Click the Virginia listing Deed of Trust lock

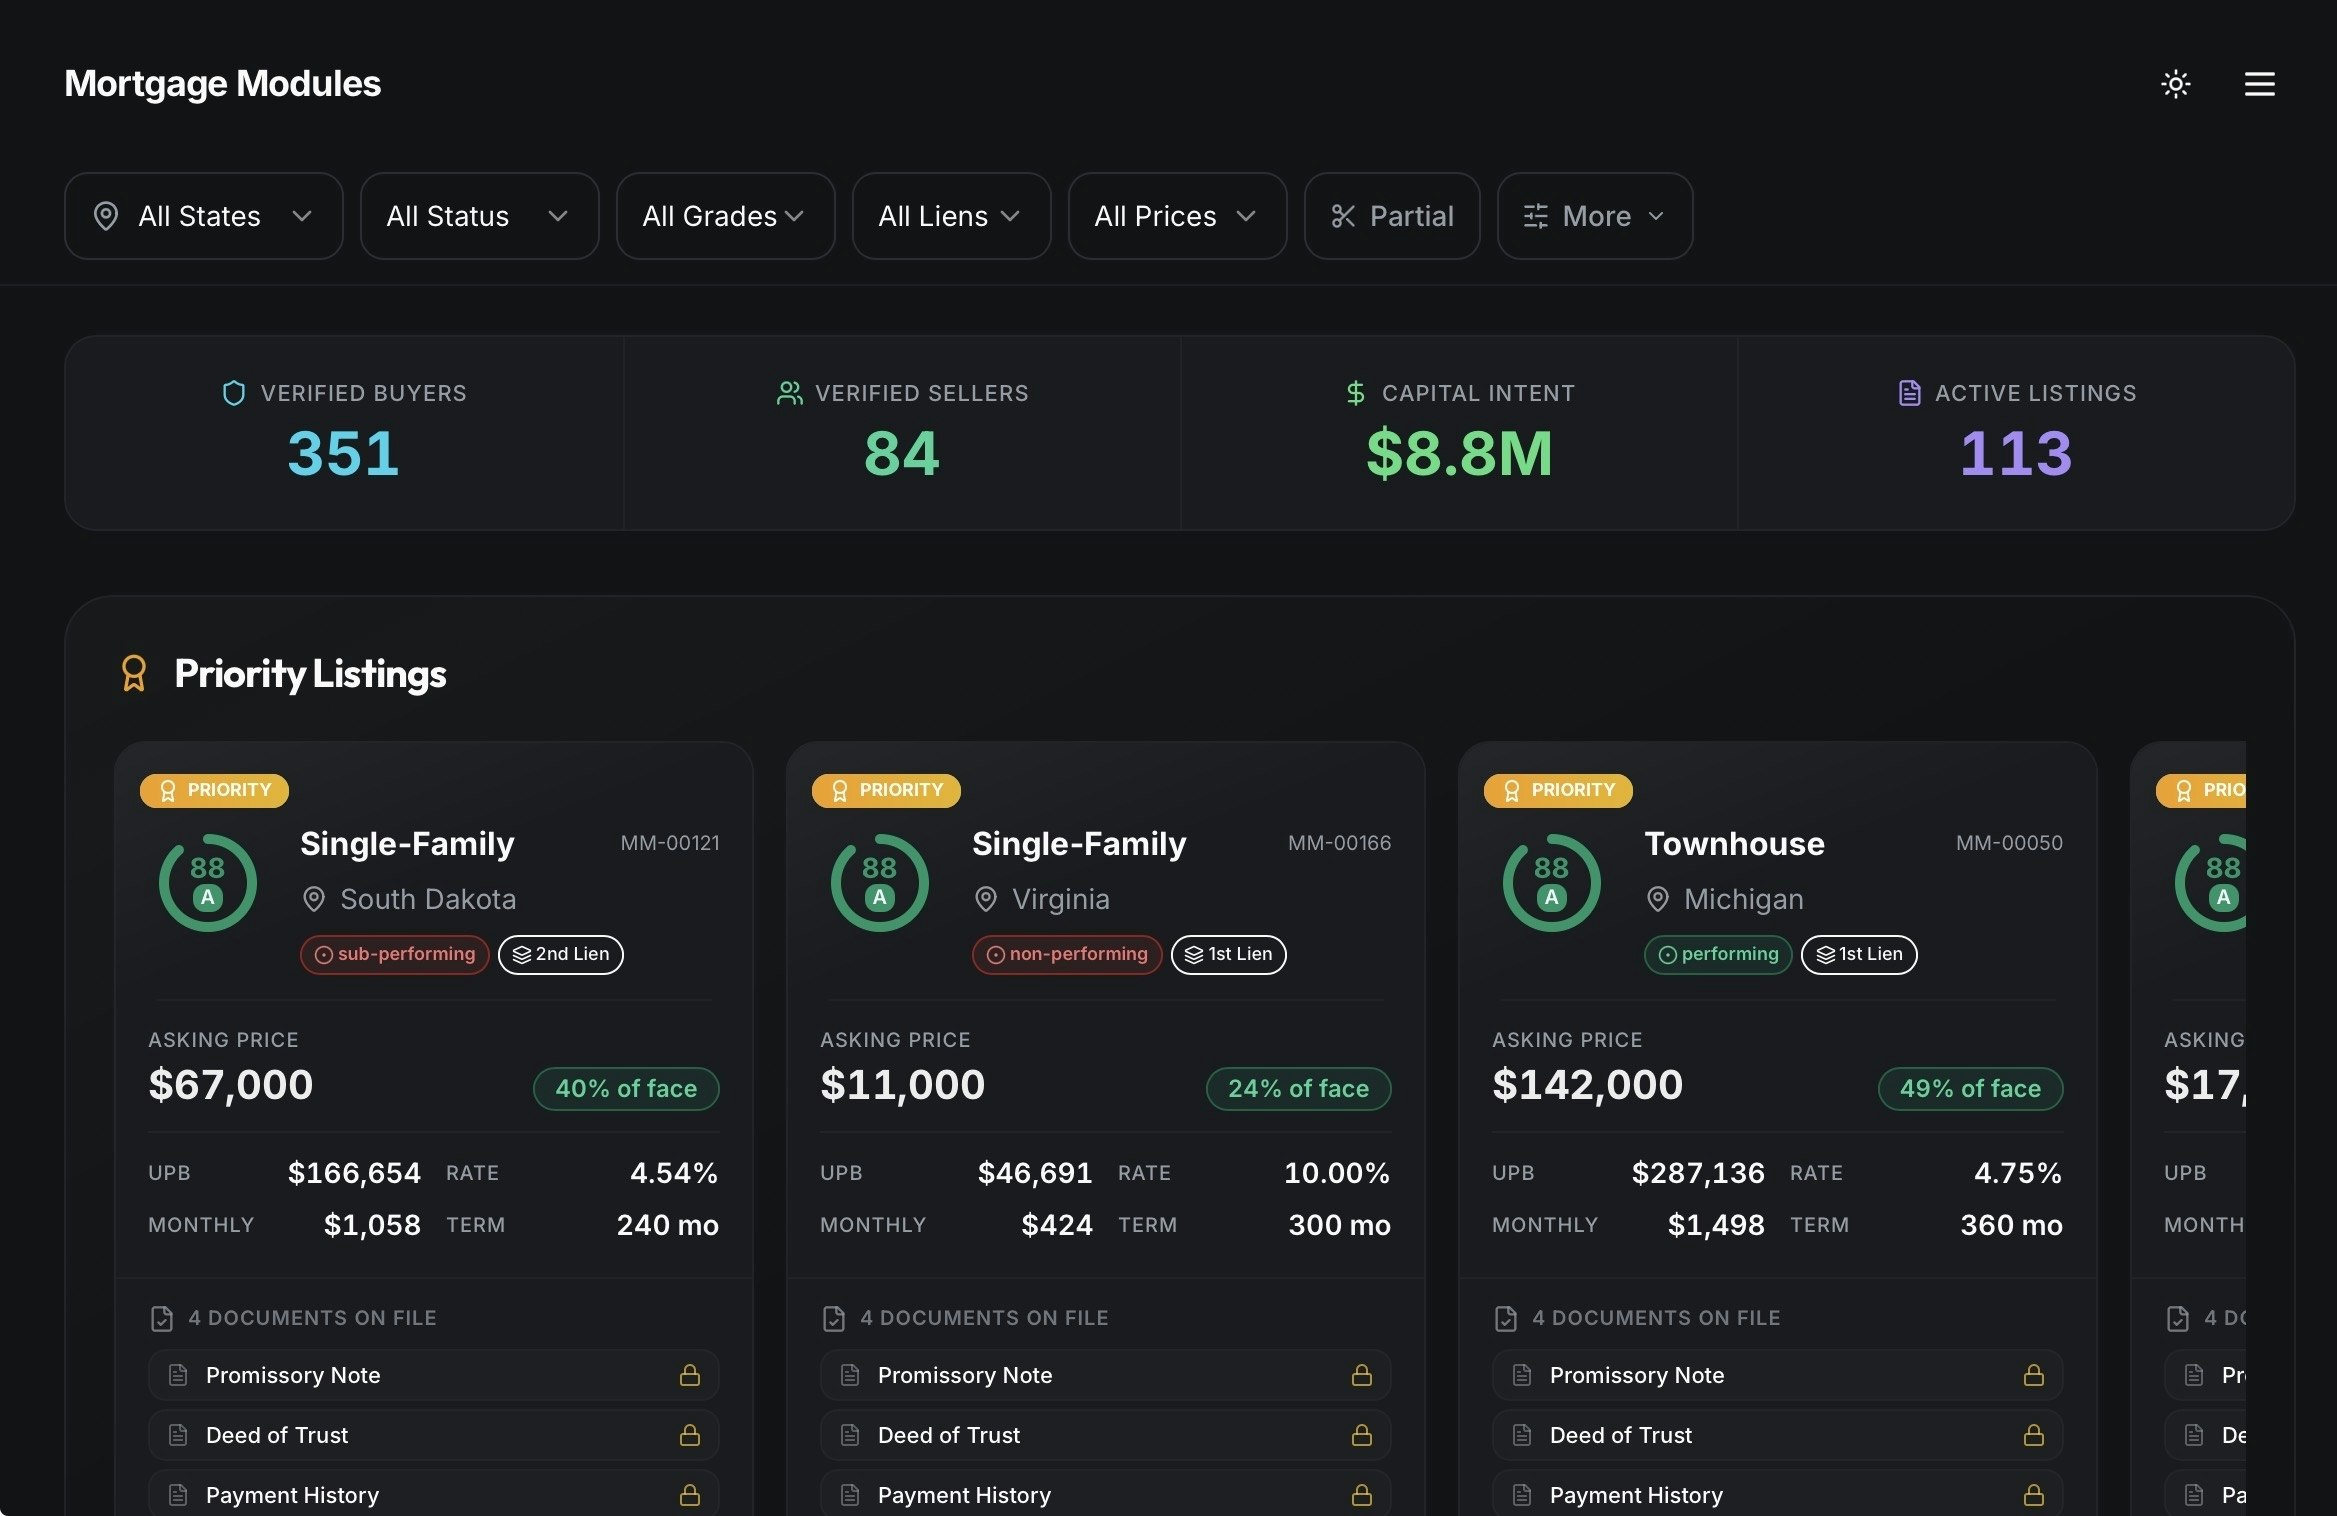coord(1361,1435)
